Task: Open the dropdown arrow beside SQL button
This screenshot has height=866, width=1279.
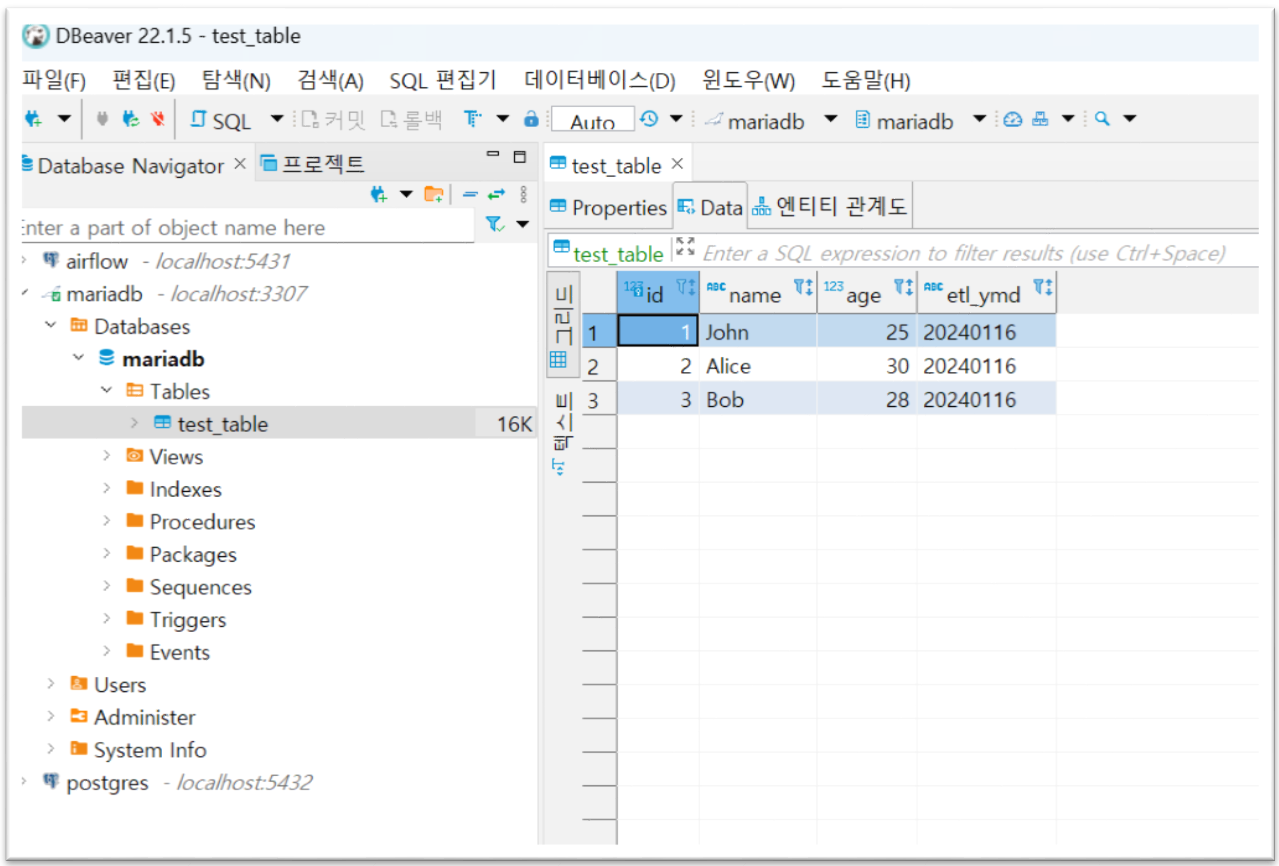Action: click(x=277, y=120)
